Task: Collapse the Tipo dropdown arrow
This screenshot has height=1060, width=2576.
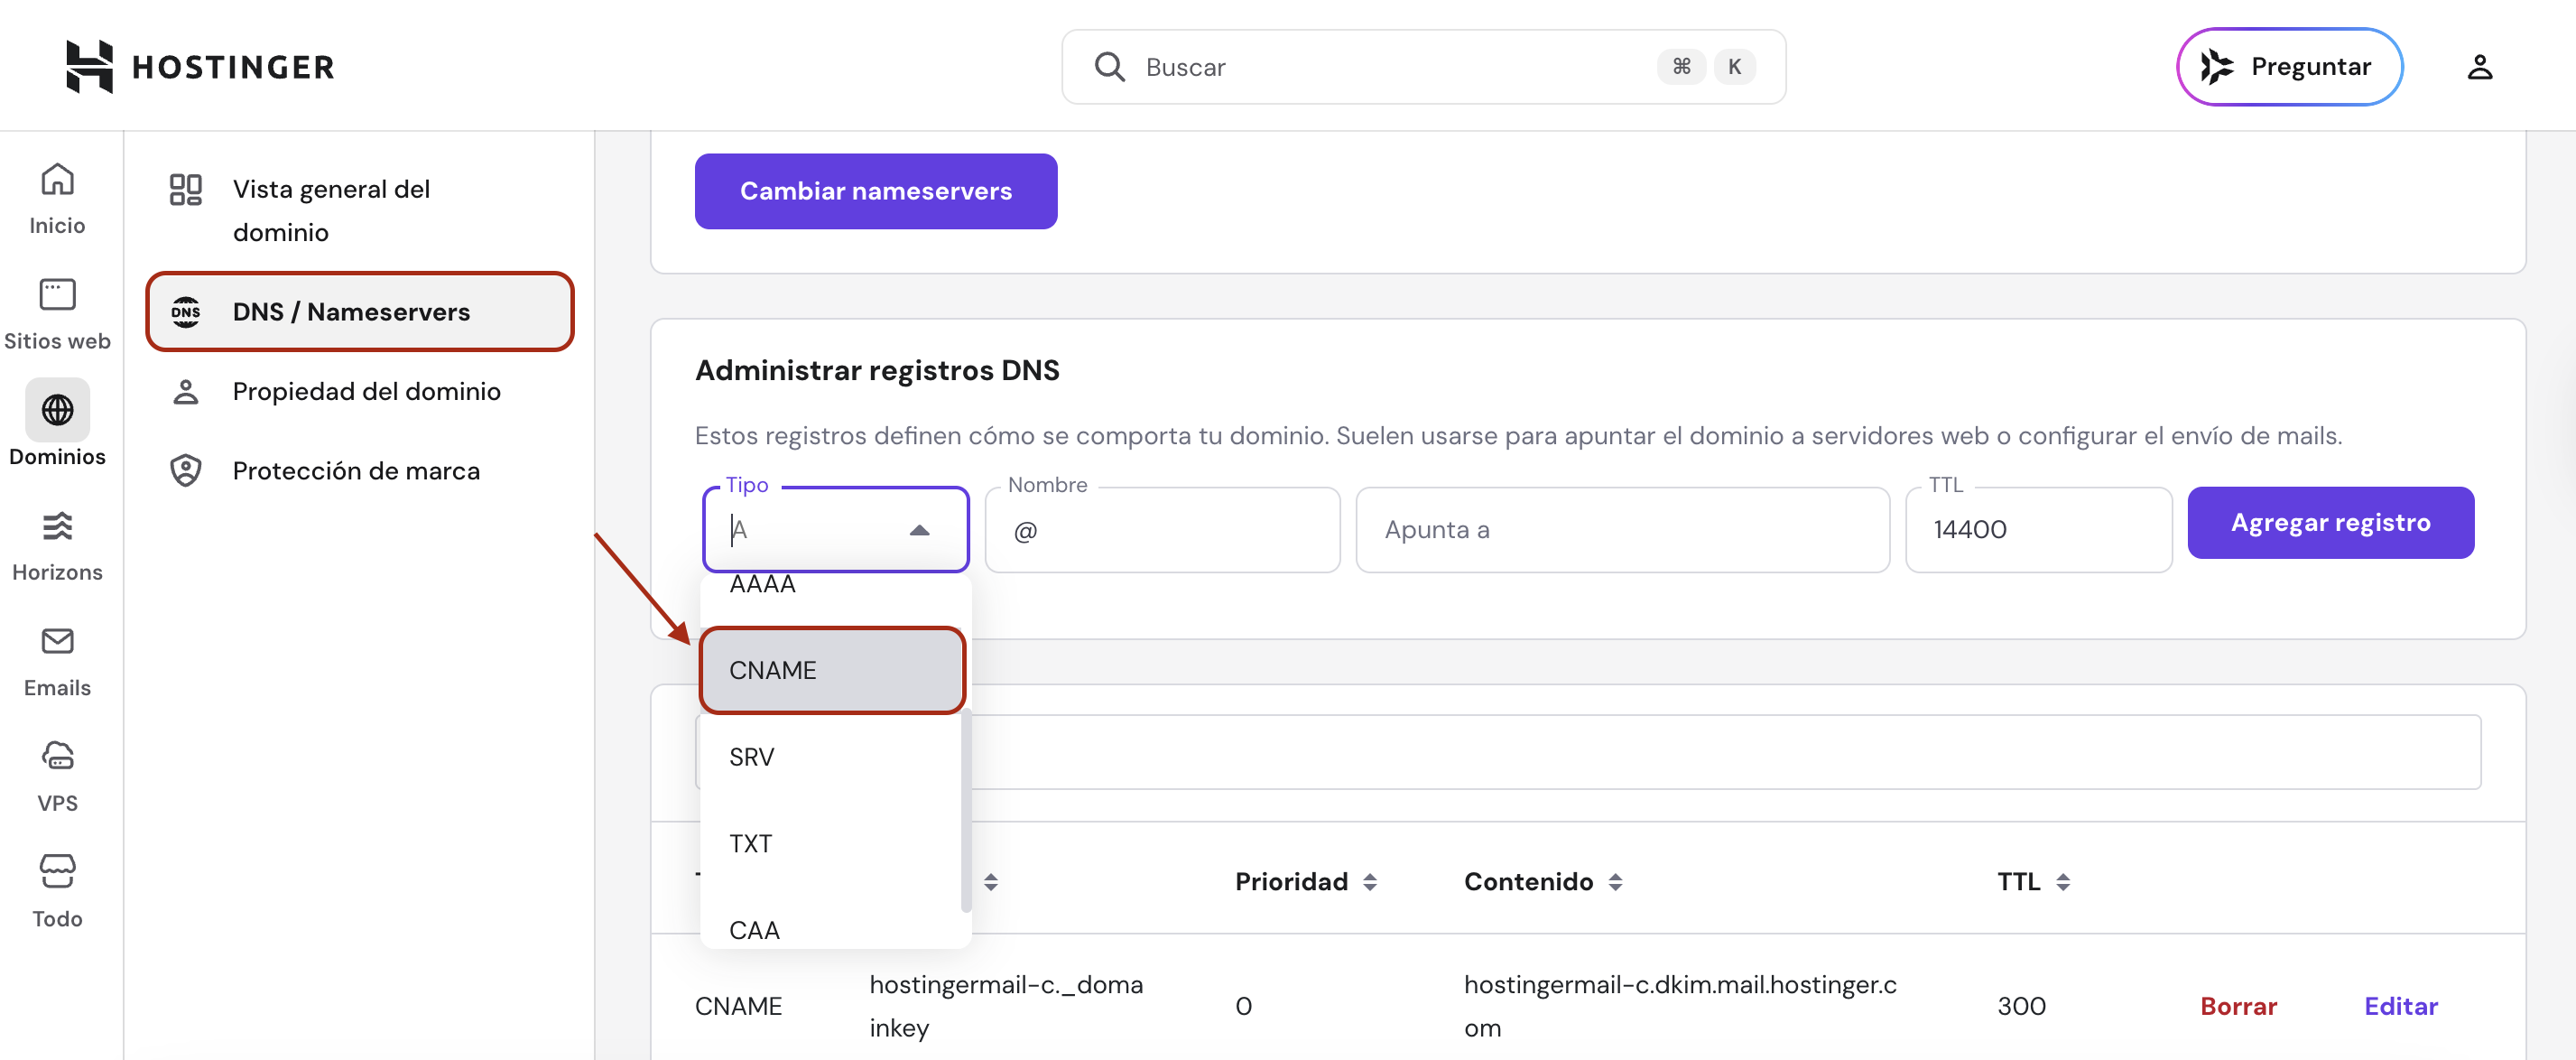Action: [919, 530]
